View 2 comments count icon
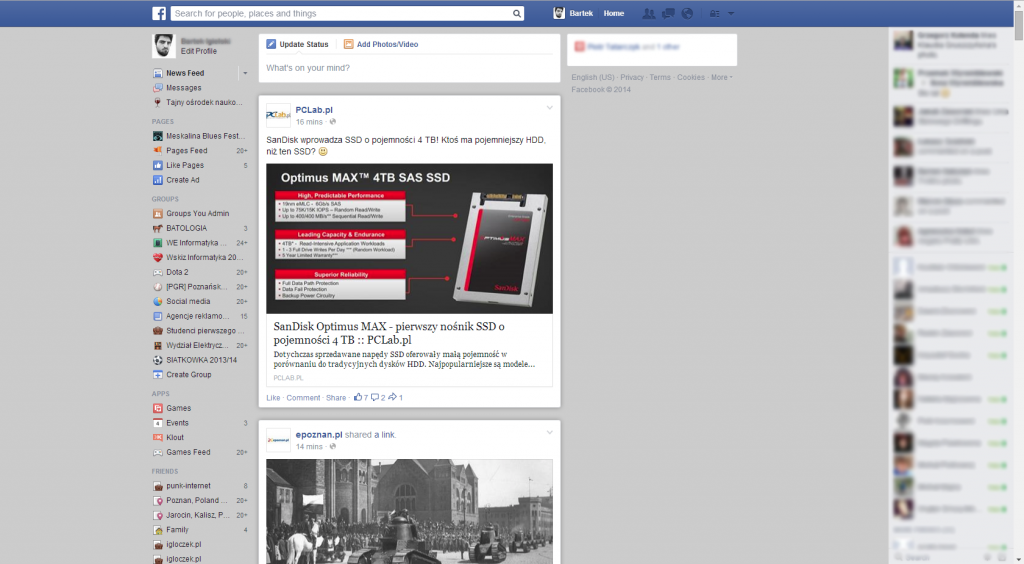Image resolution: width=1024 pixels, height=564 pixels. 378,397
